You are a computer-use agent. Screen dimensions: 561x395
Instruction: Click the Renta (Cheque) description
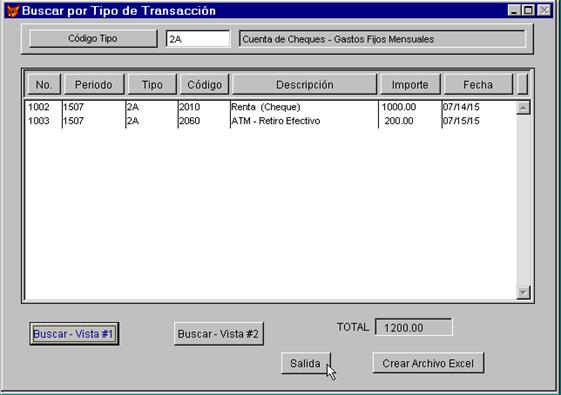pos(266,107)
